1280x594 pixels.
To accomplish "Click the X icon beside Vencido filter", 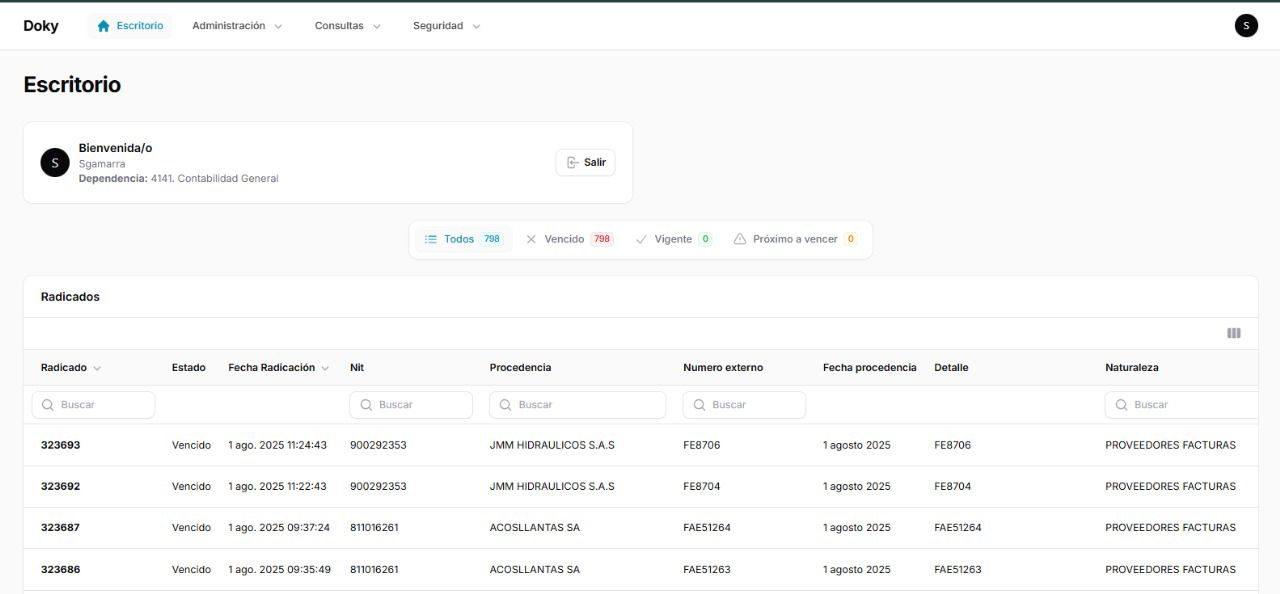I will tap(531, 239).
